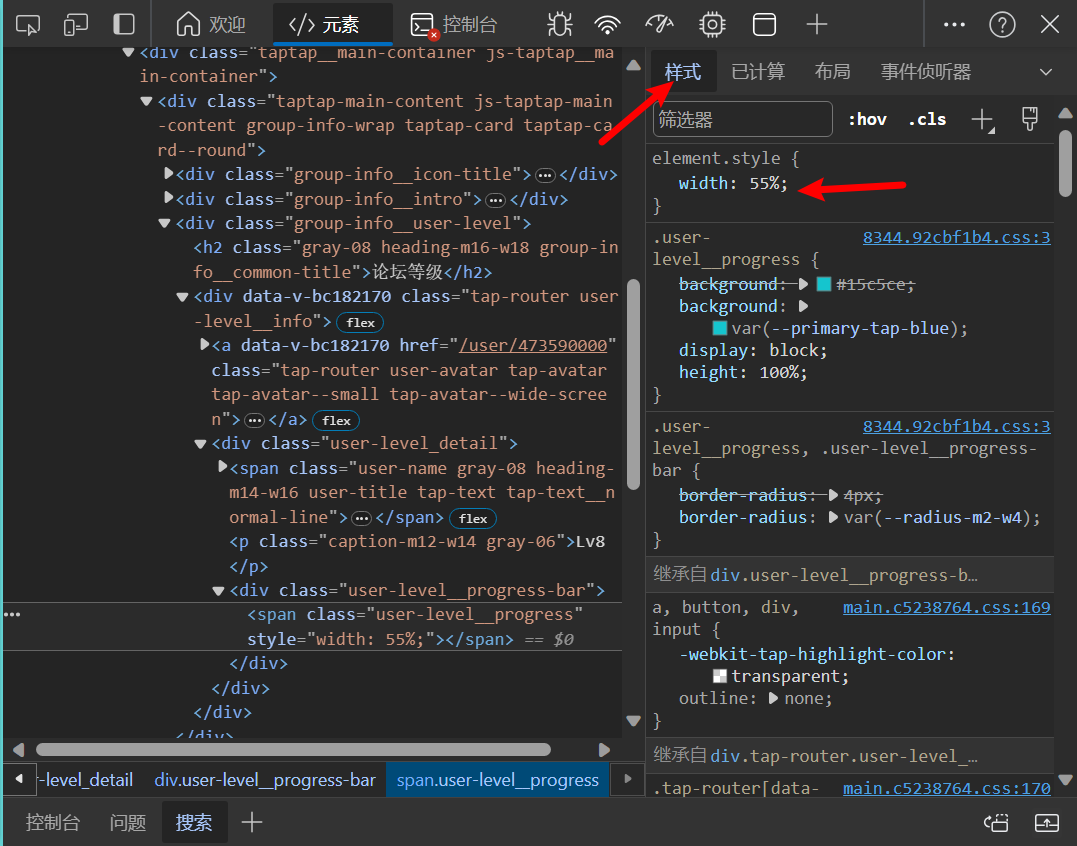Follow the /user/473590000 href link
Viewport: 1077px width, 846px height.
533,345
